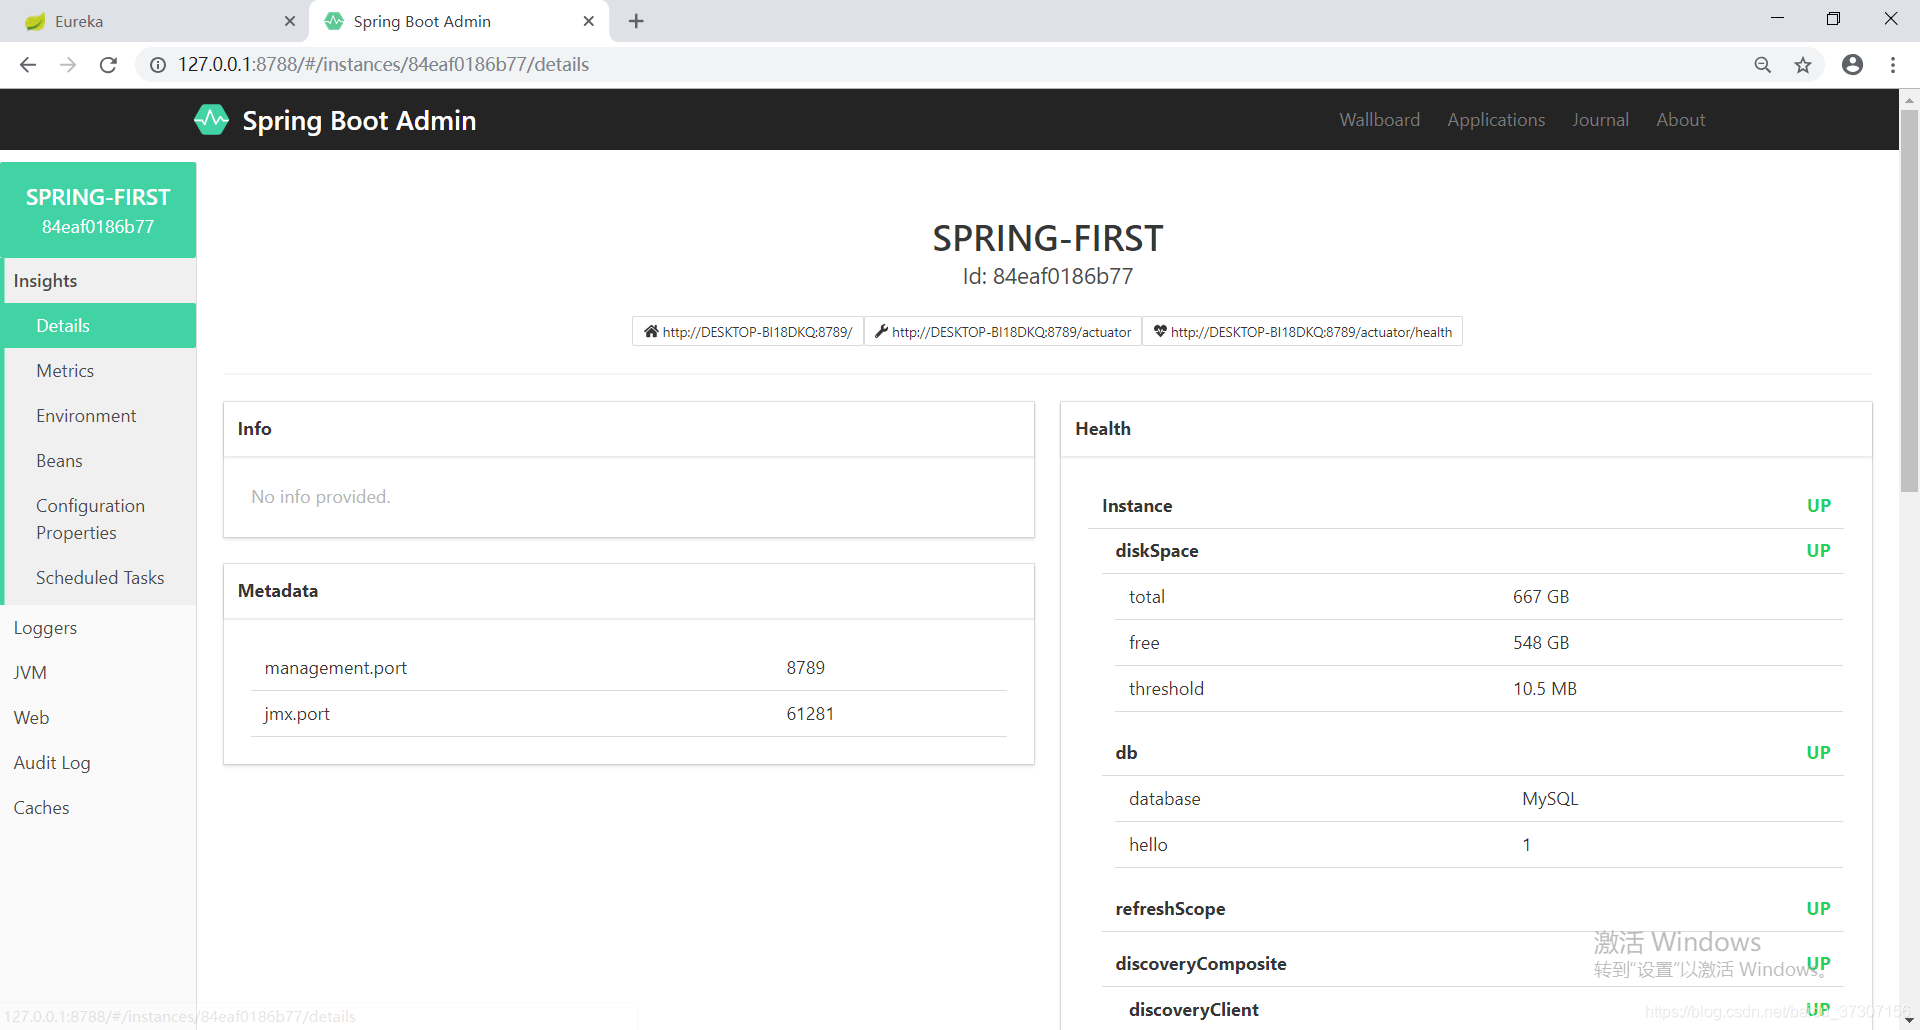Click the Info panel header
This screenshot has height=1030, width=1920.
tap(629, 429)
